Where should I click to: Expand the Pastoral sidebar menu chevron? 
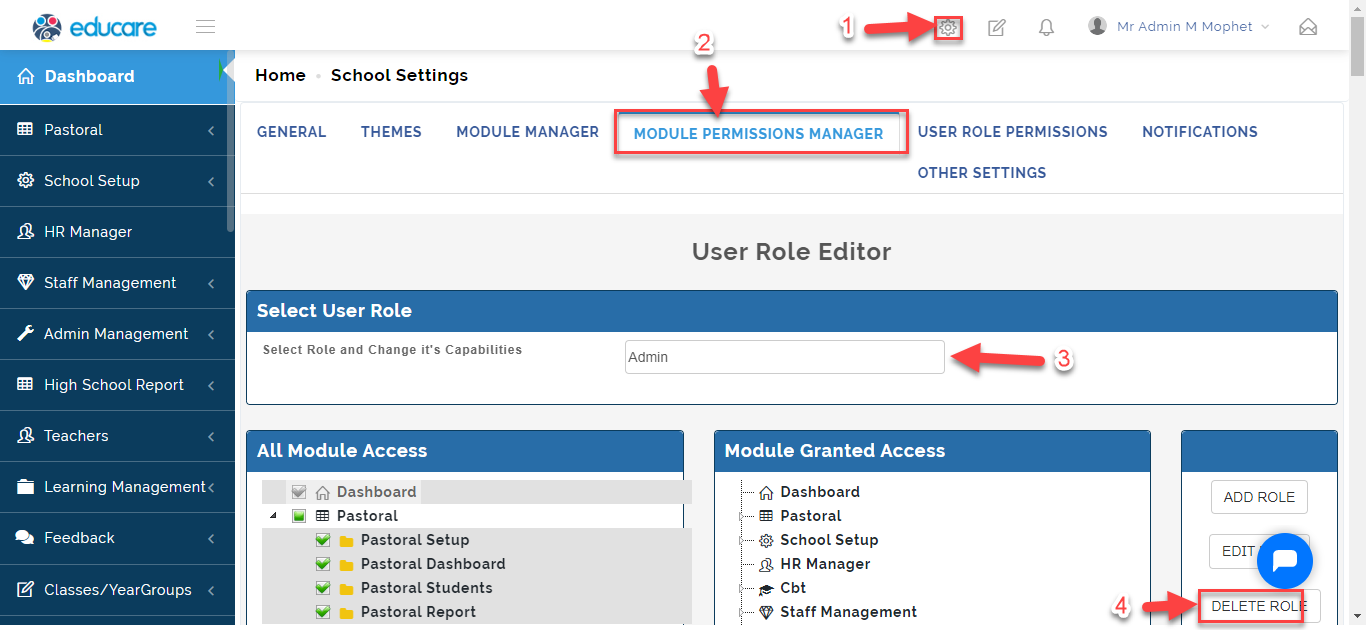point(211,131)
